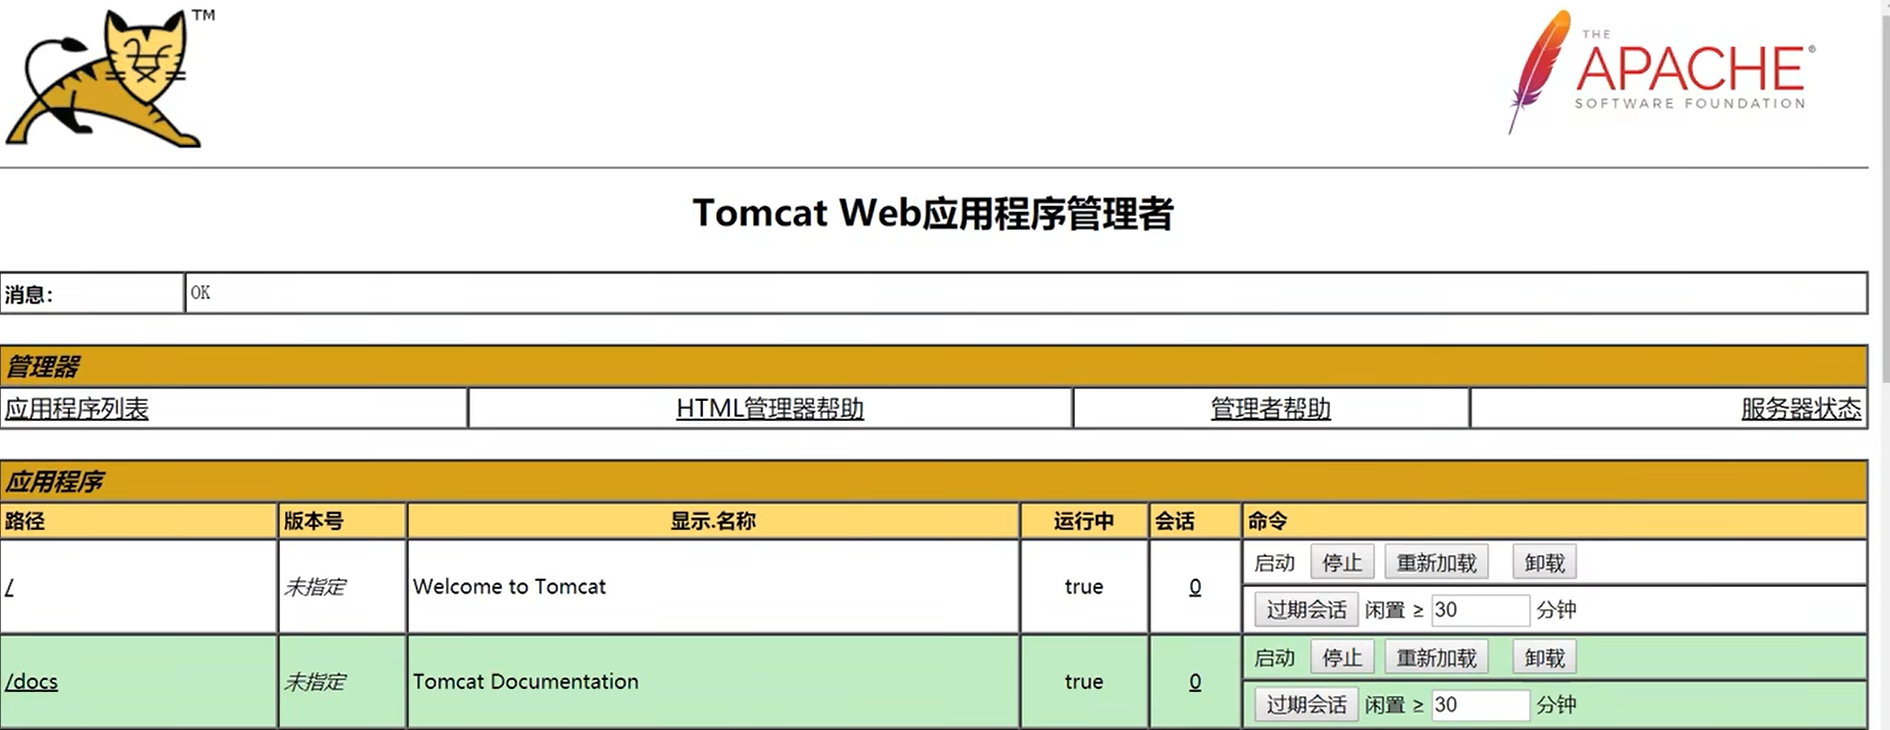1890x730 pixels.
Task: Click 卸载 button for Tomcat Documentation
Action: [x=1545, y=658]
